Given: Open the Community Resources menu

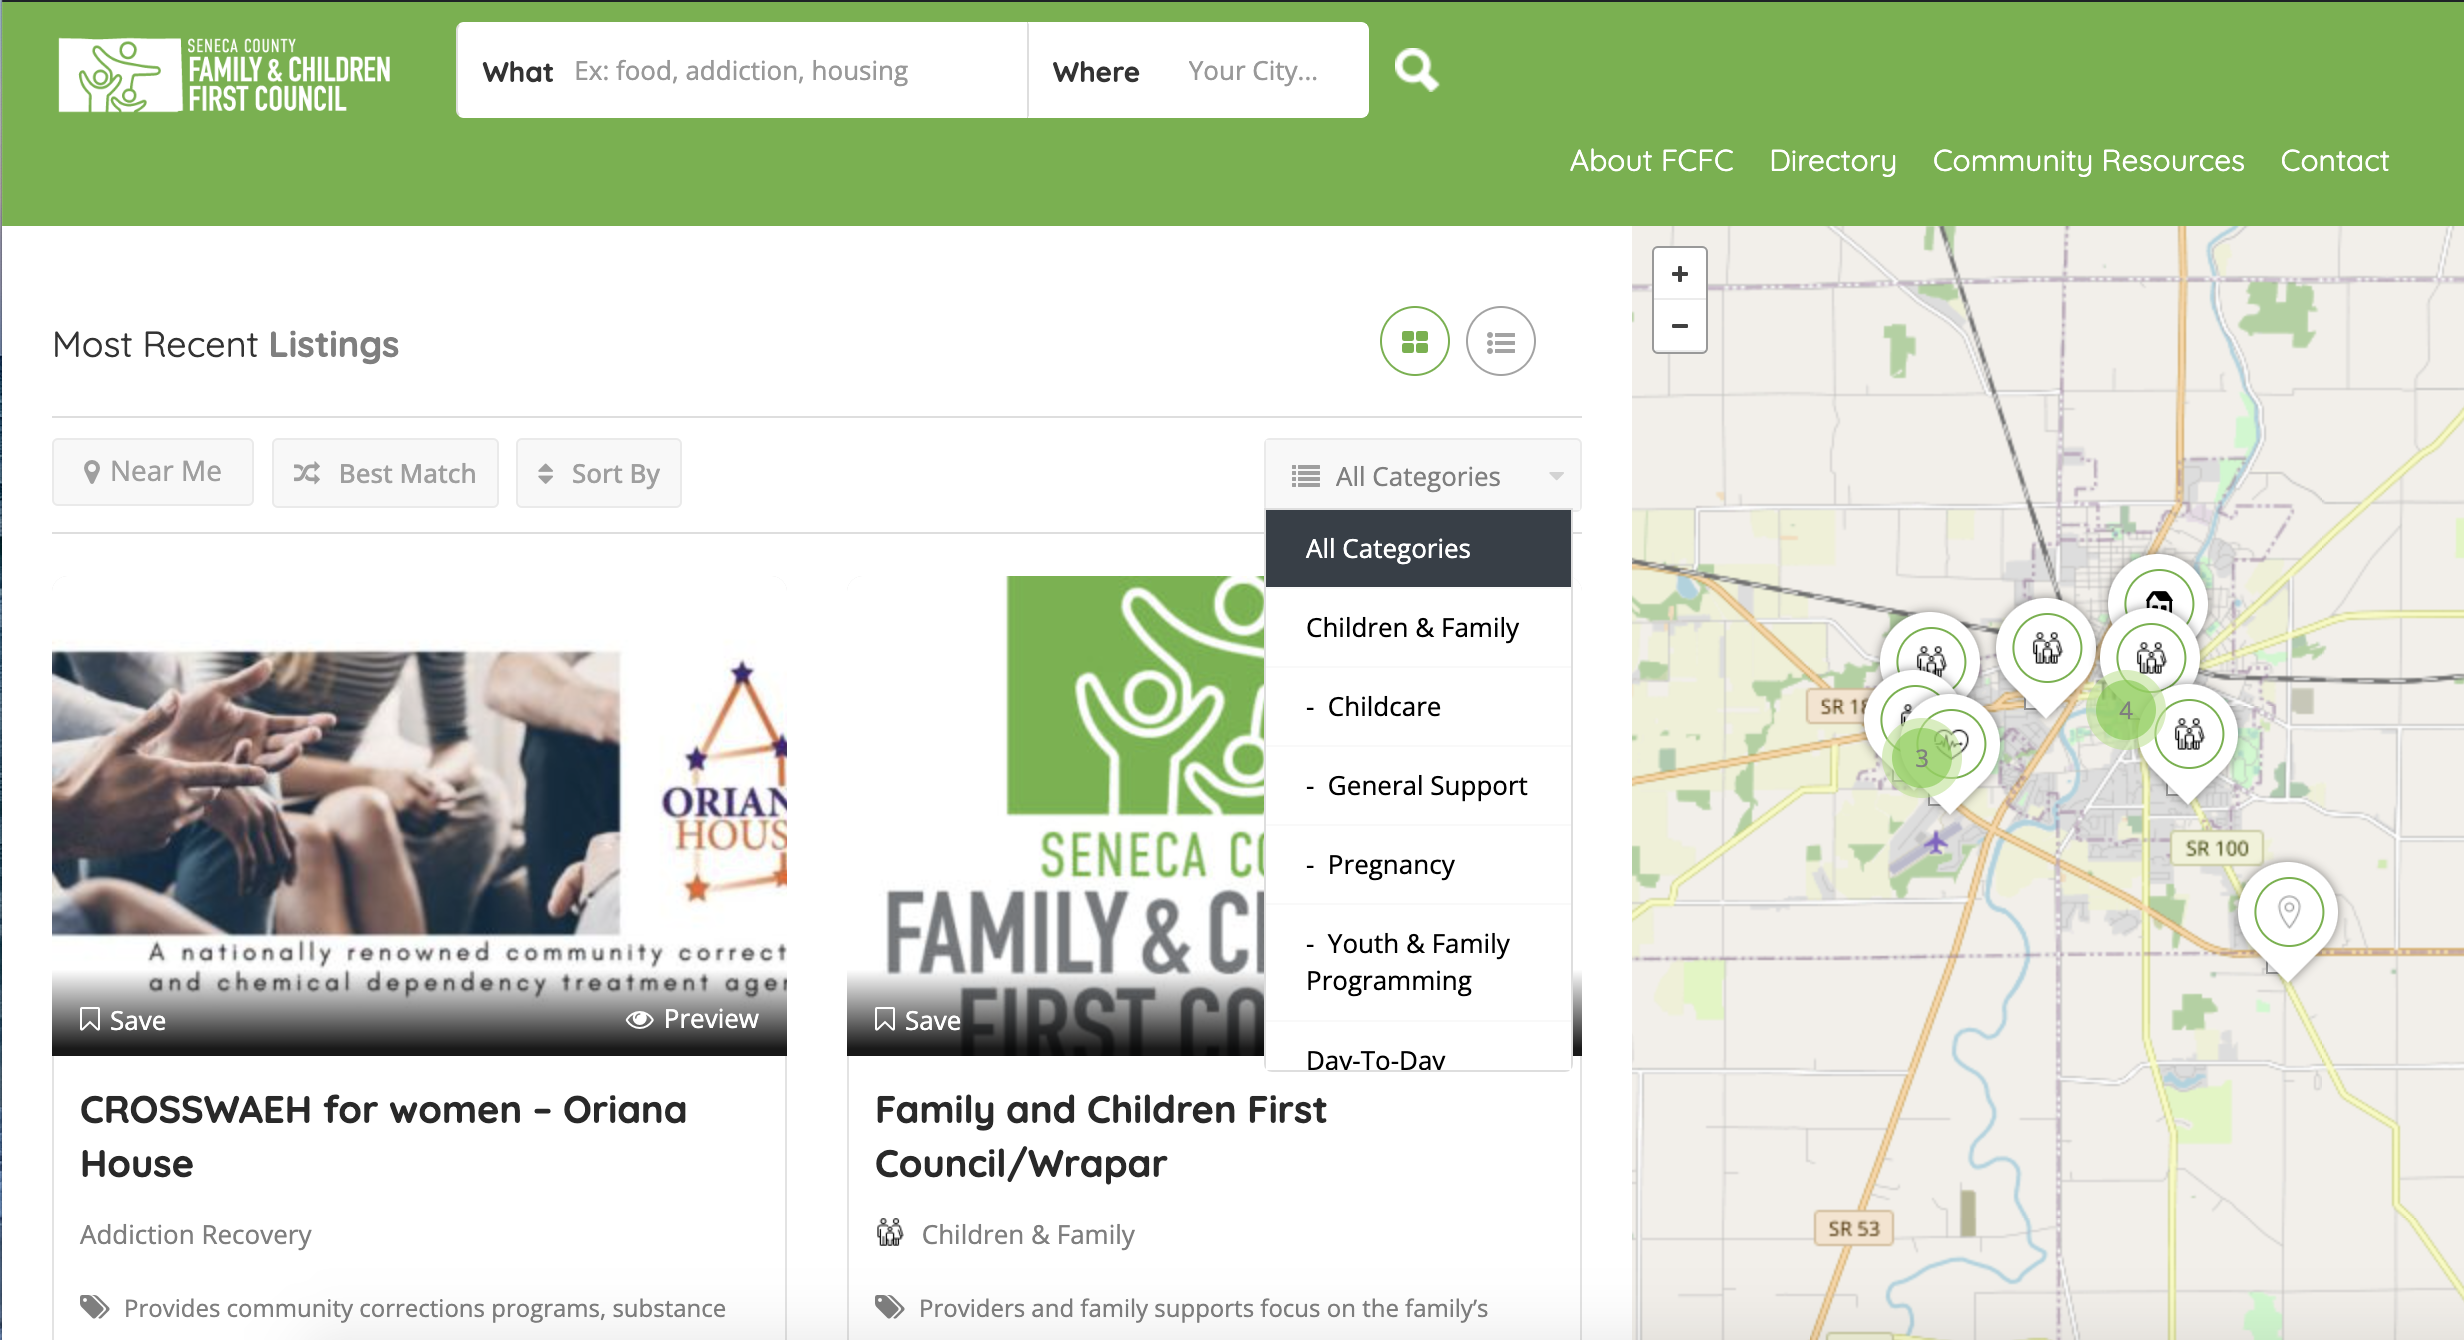Looking at the screenshot, I should coord(2088,161).
